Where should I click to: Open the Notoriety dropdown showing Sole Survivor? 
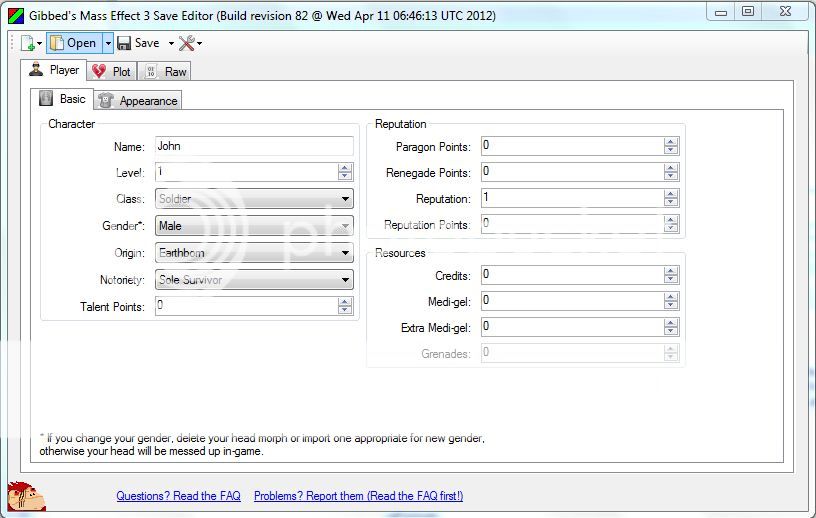click(254, 280)
